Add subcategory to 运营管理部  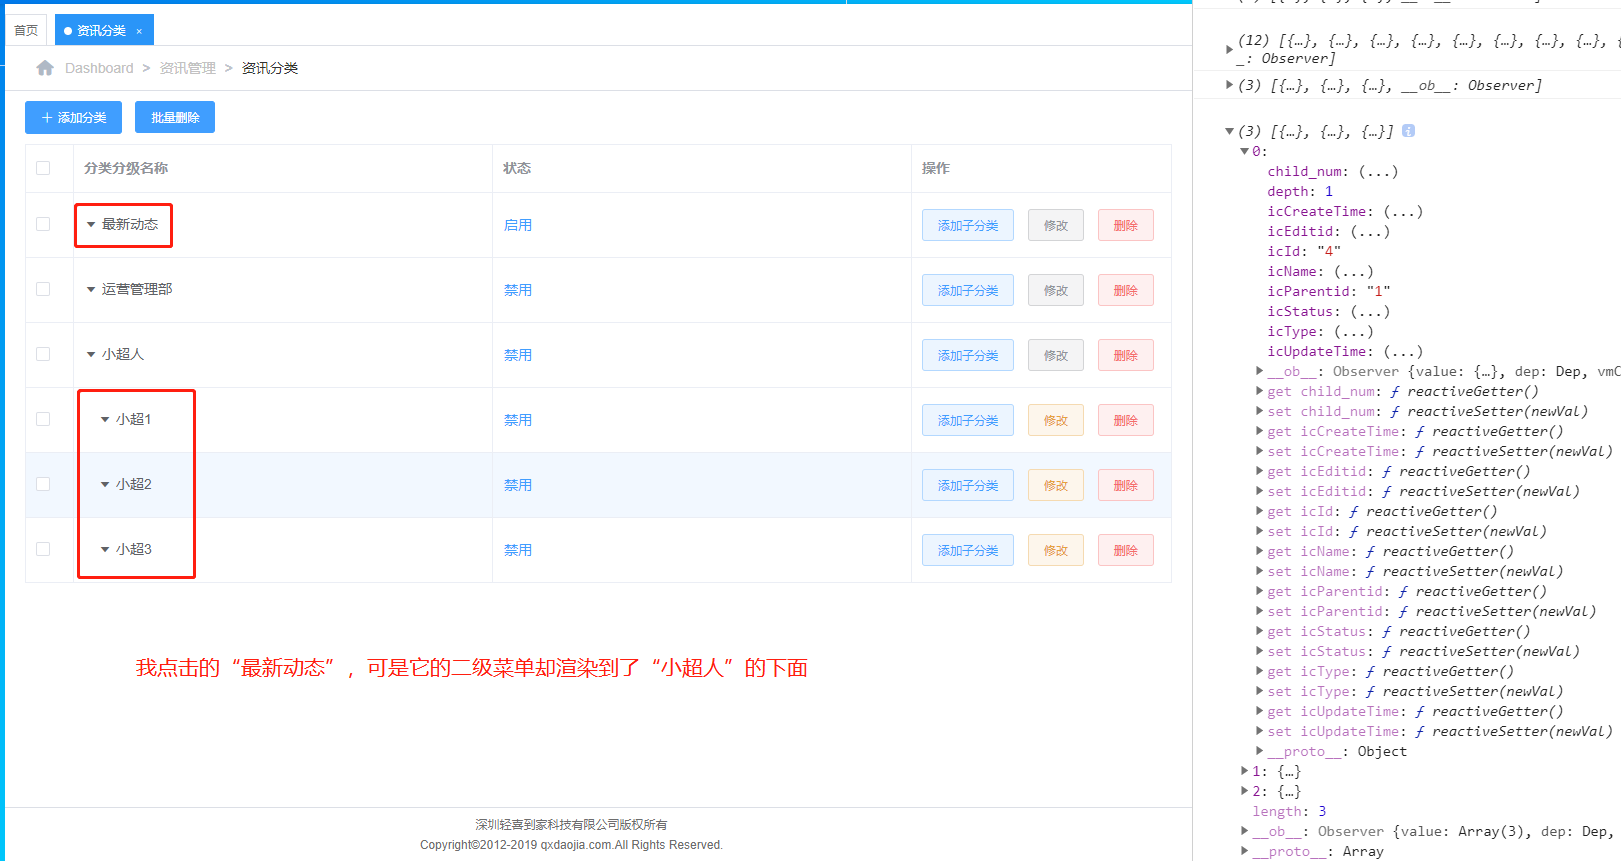pos(968,290)
